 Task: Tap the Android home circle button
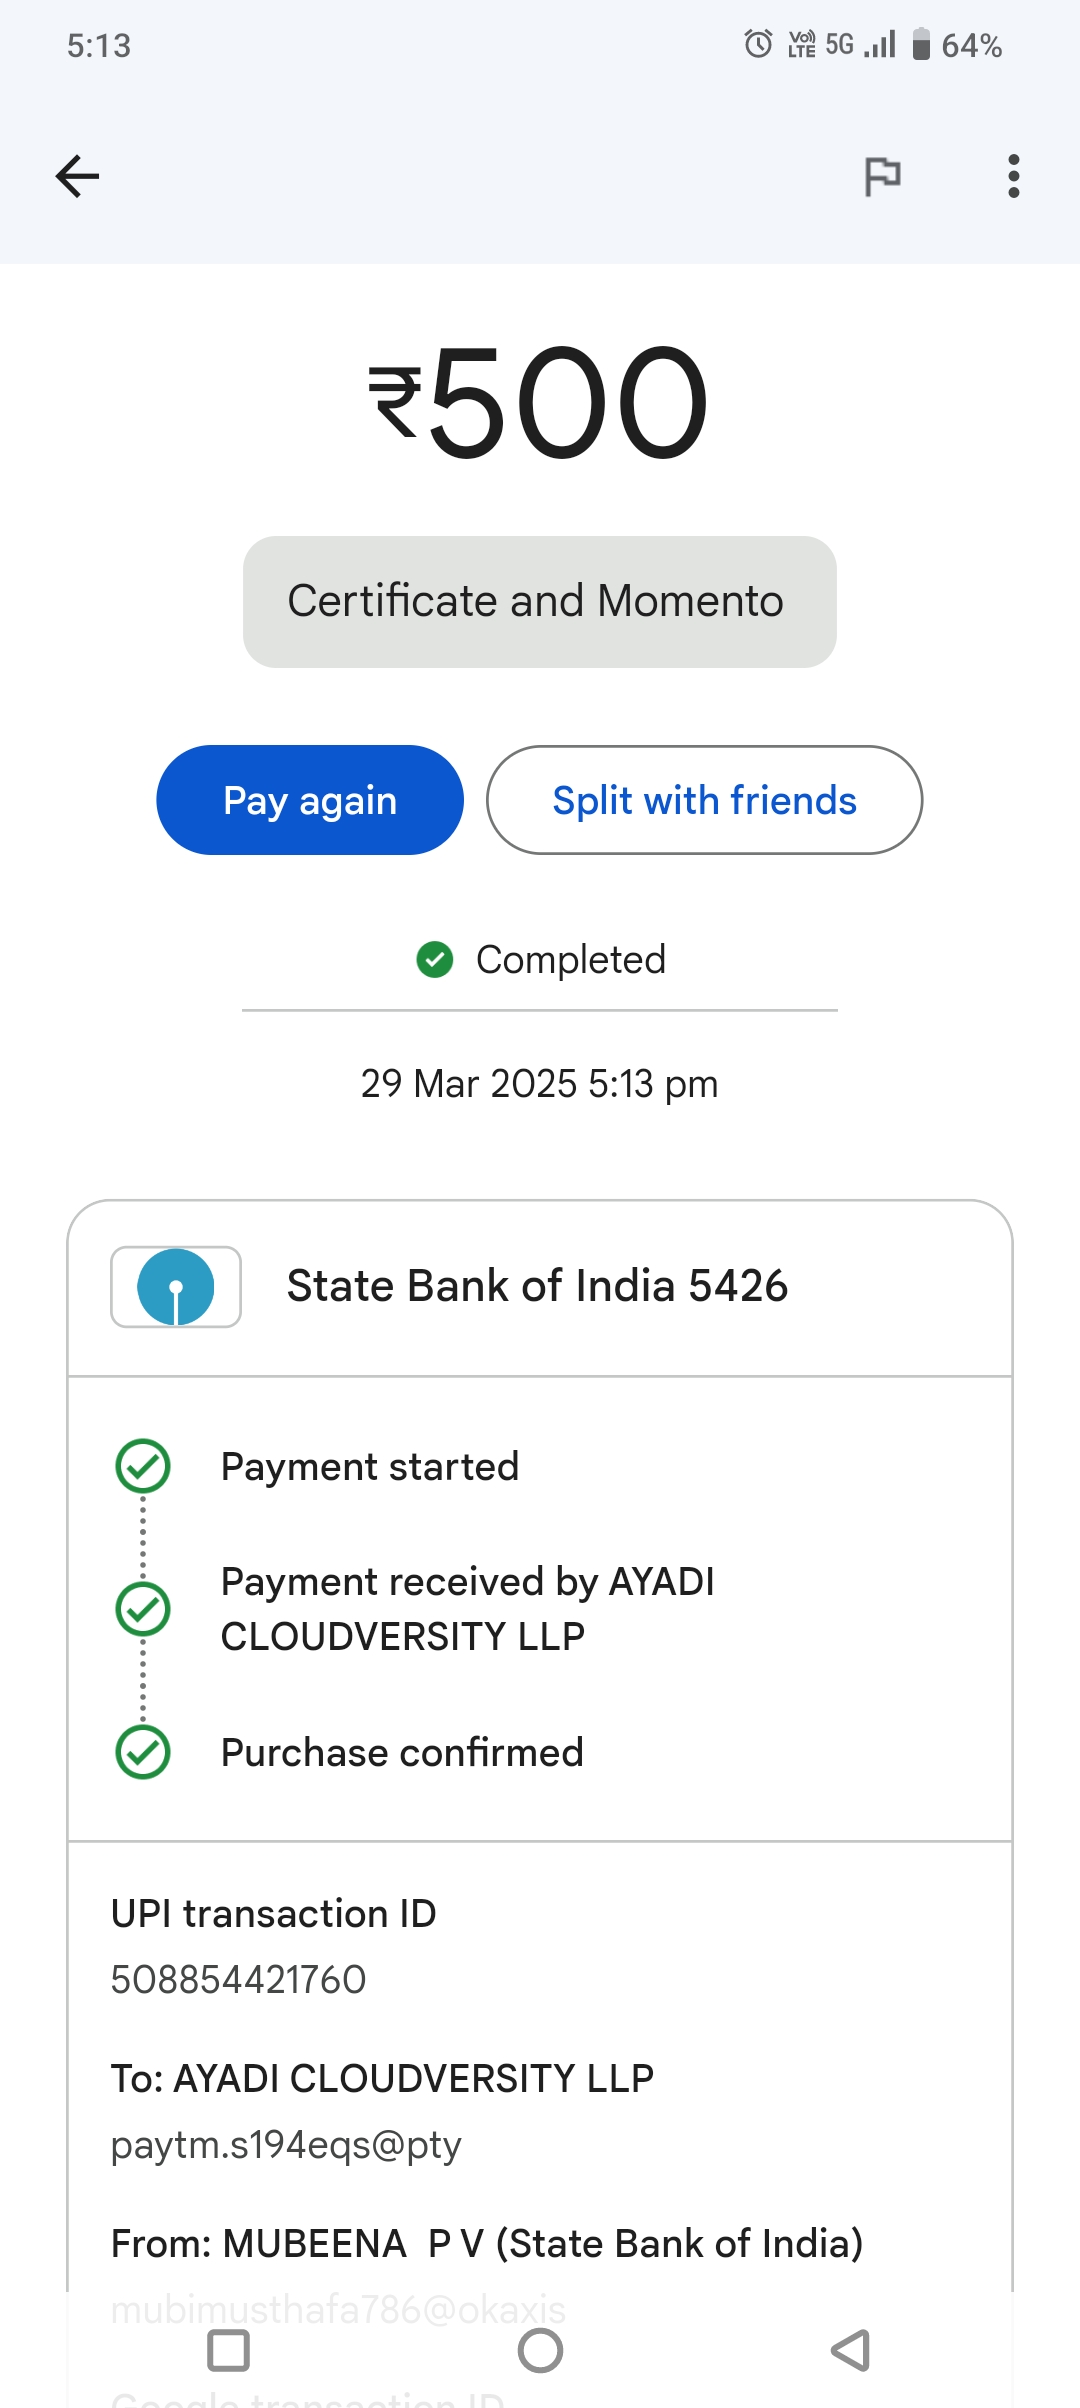point(540,2350)
